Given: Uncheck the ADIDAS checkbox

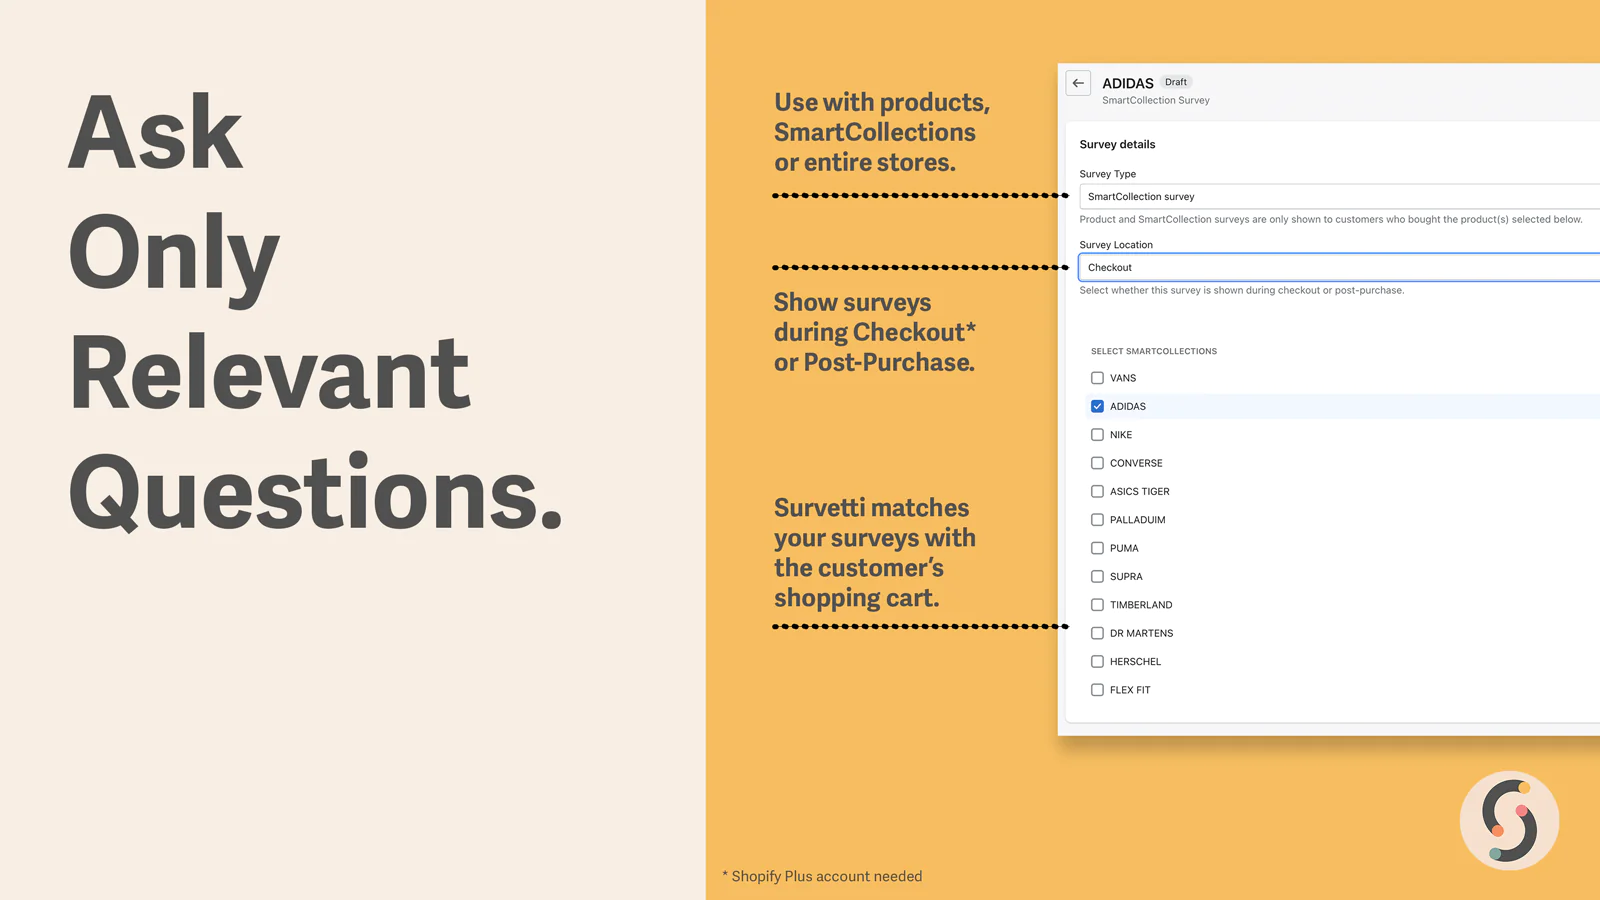Looking at the screenshot, I should click(1097, 406).
